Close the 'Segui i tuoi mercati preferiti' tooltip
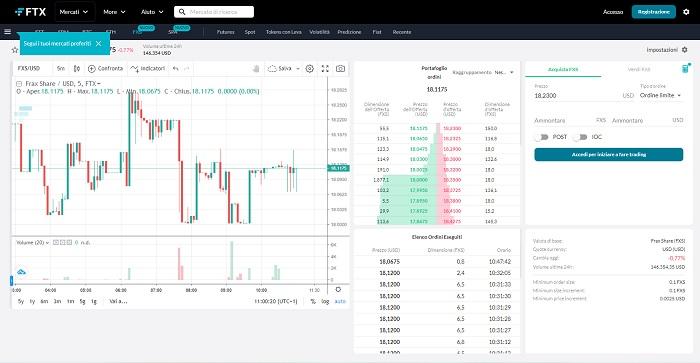Image resolution: width=700 pixels, height=363 pixels. pos(99,44)
